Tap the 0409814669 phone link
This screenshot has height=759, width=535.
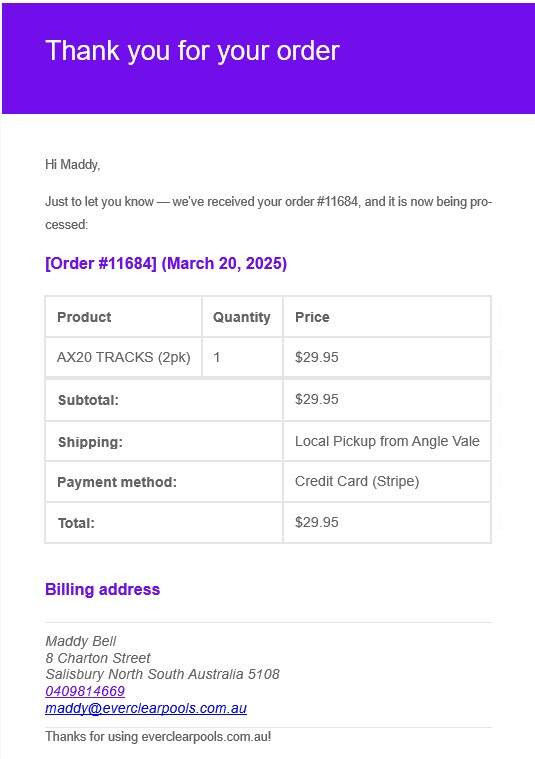click(85, 691)
